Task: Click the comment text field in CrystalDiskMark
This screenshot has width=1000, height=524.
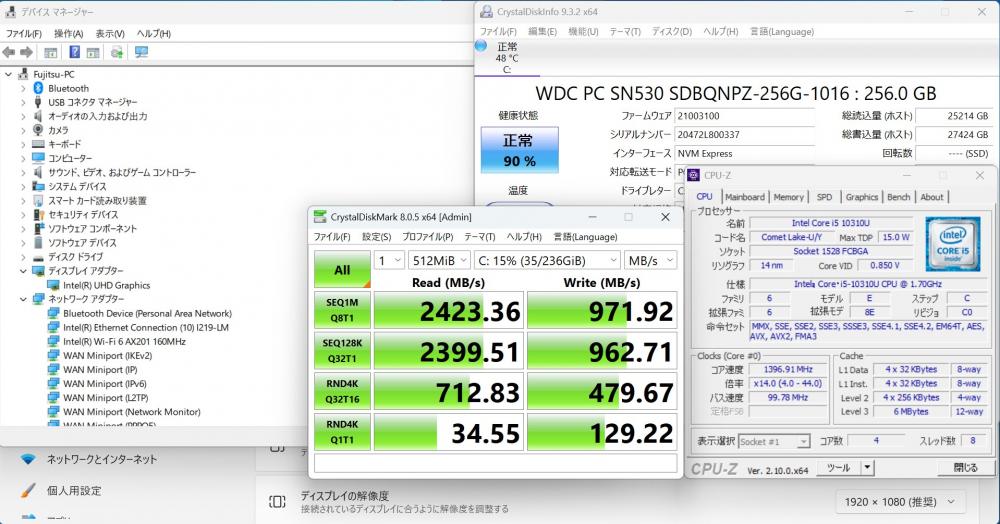Action: coord(496,463)
